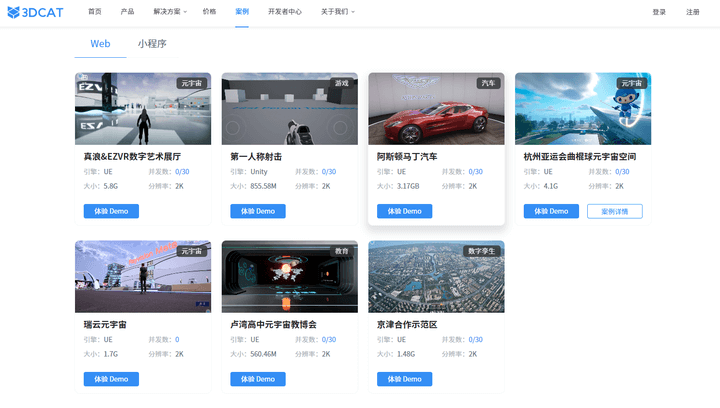
Task: Click the 注册 link
Action: pos(693,12)
